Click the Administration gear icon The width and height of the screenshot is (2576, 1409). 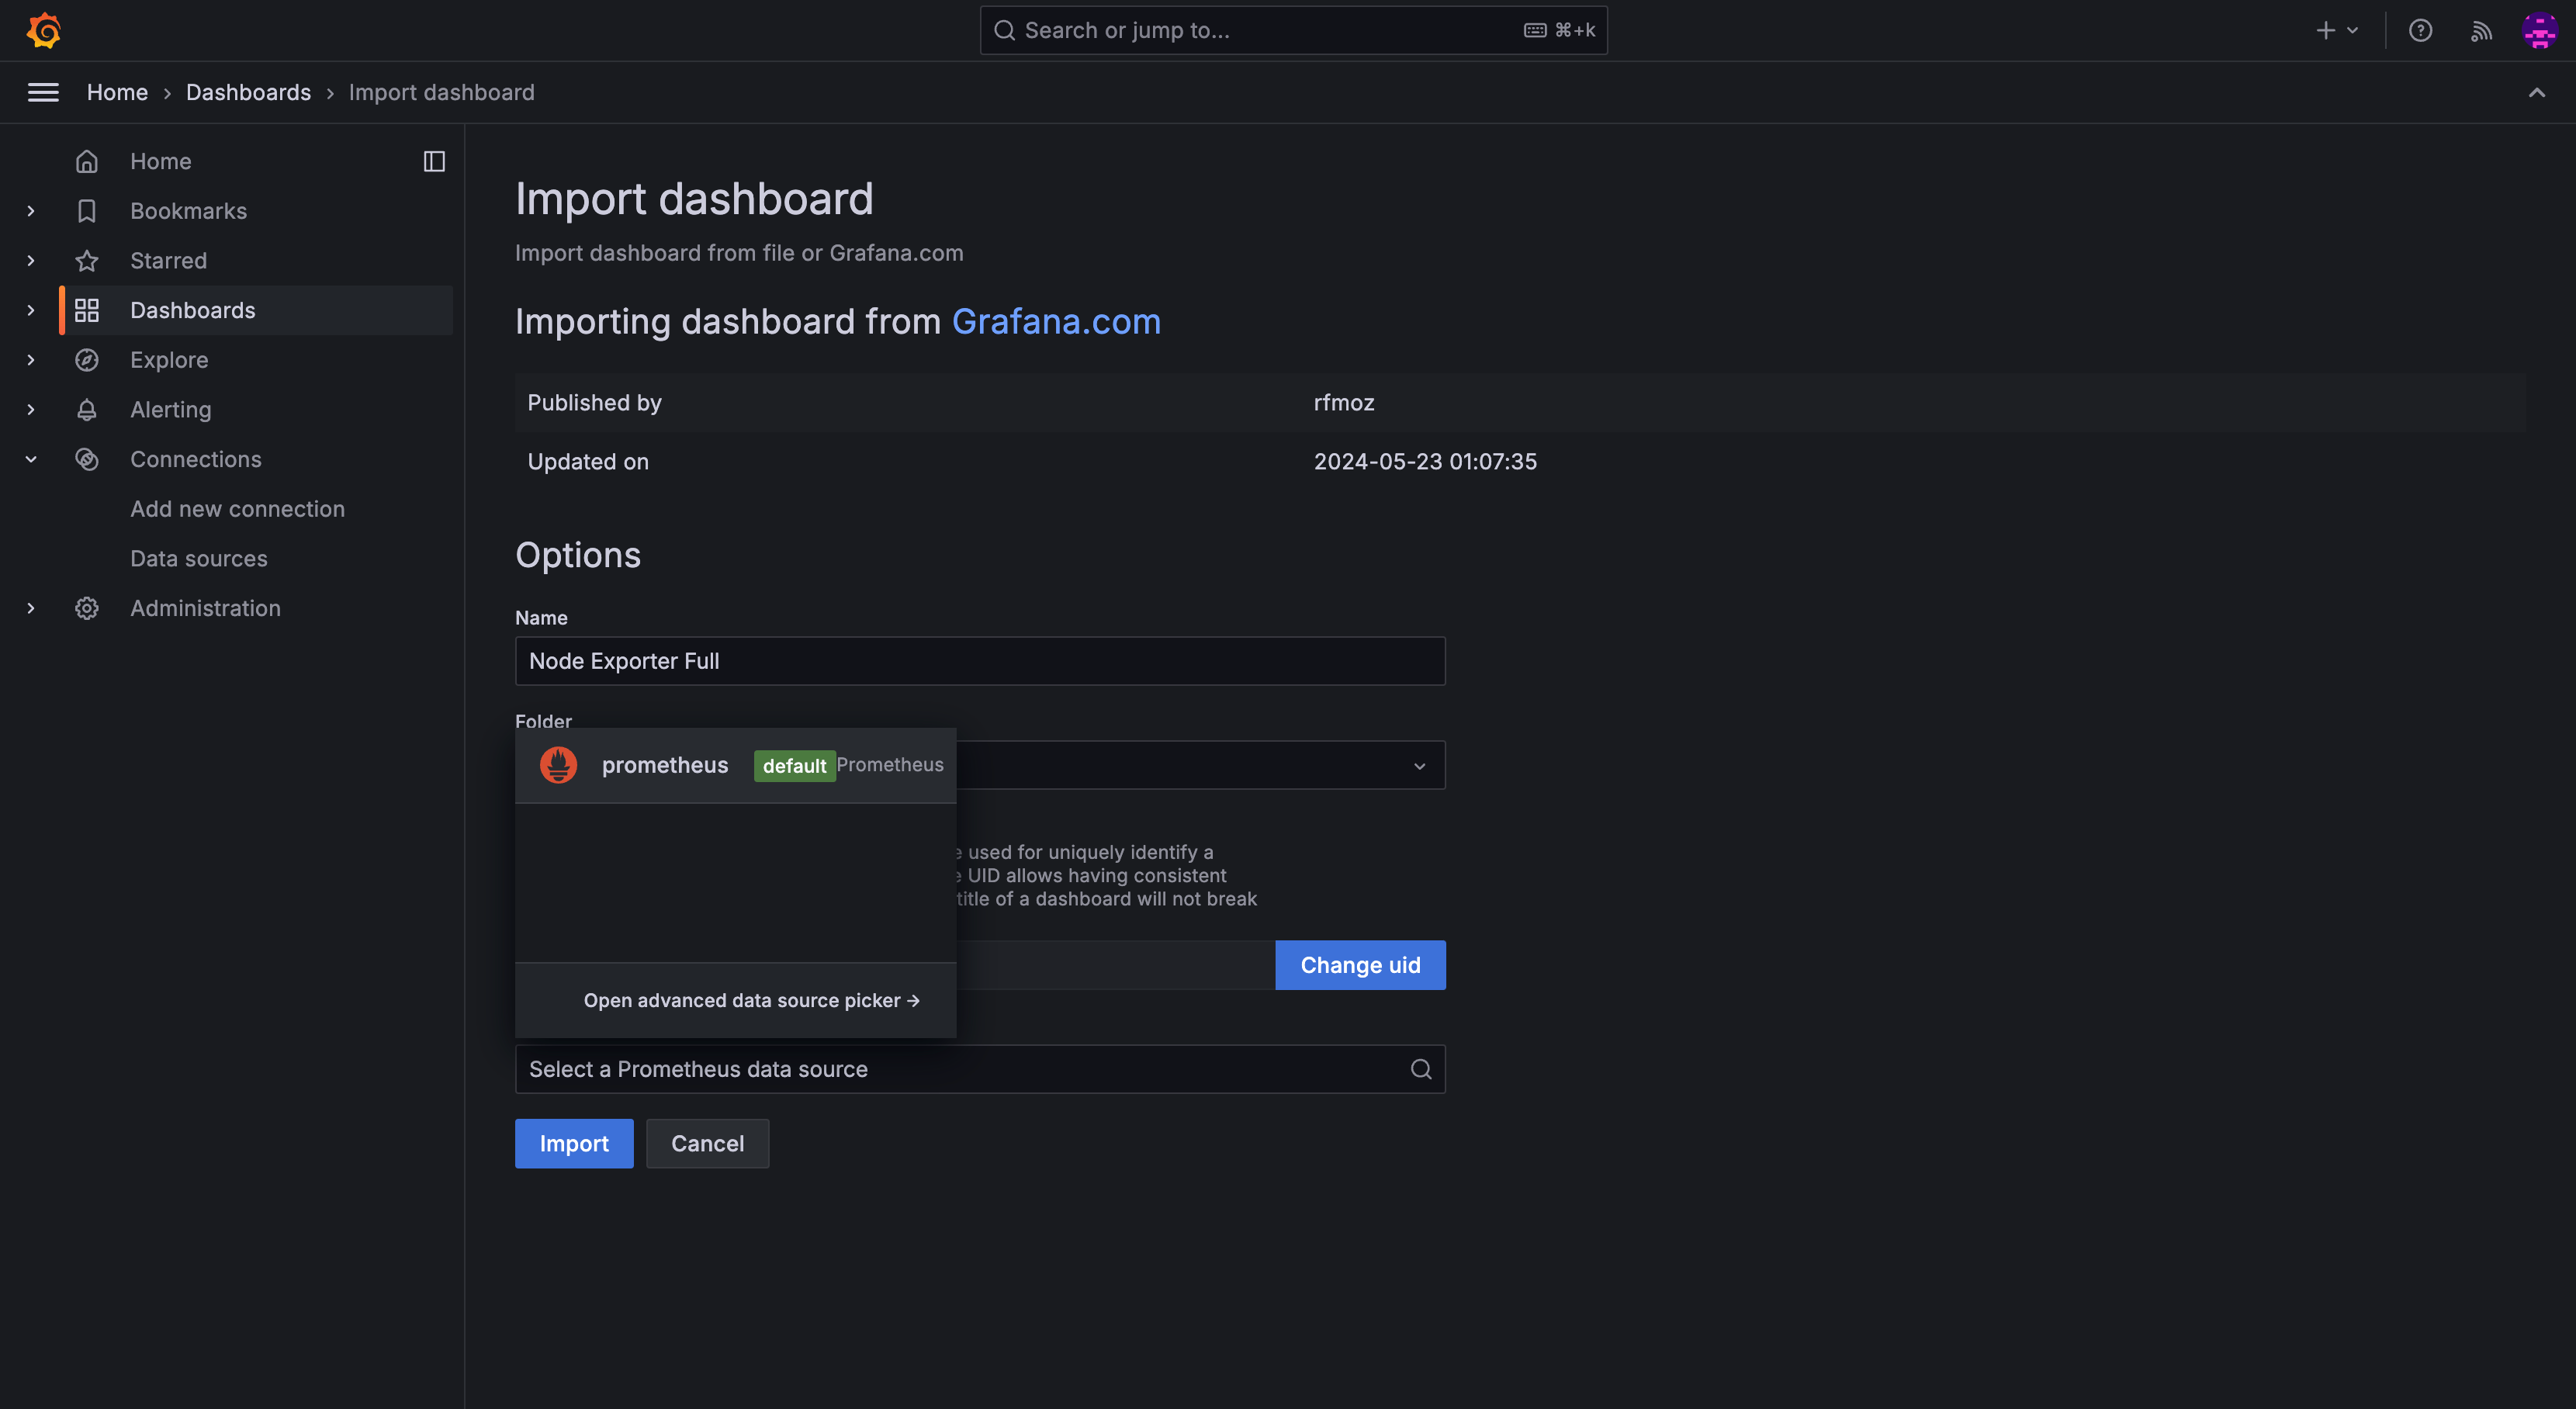87,608
